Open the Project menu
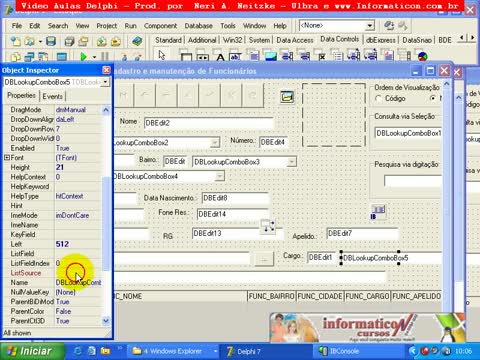The width and height of the screenshot is (480, 360). (107, 26)
